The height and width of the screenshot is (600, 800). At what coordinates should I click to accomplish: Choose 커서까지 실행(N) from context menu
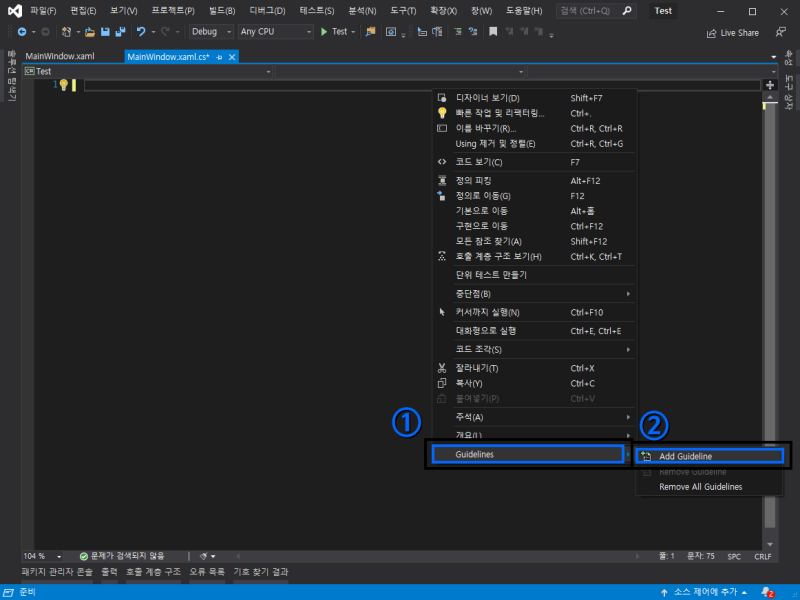click(x=533, y=312)
